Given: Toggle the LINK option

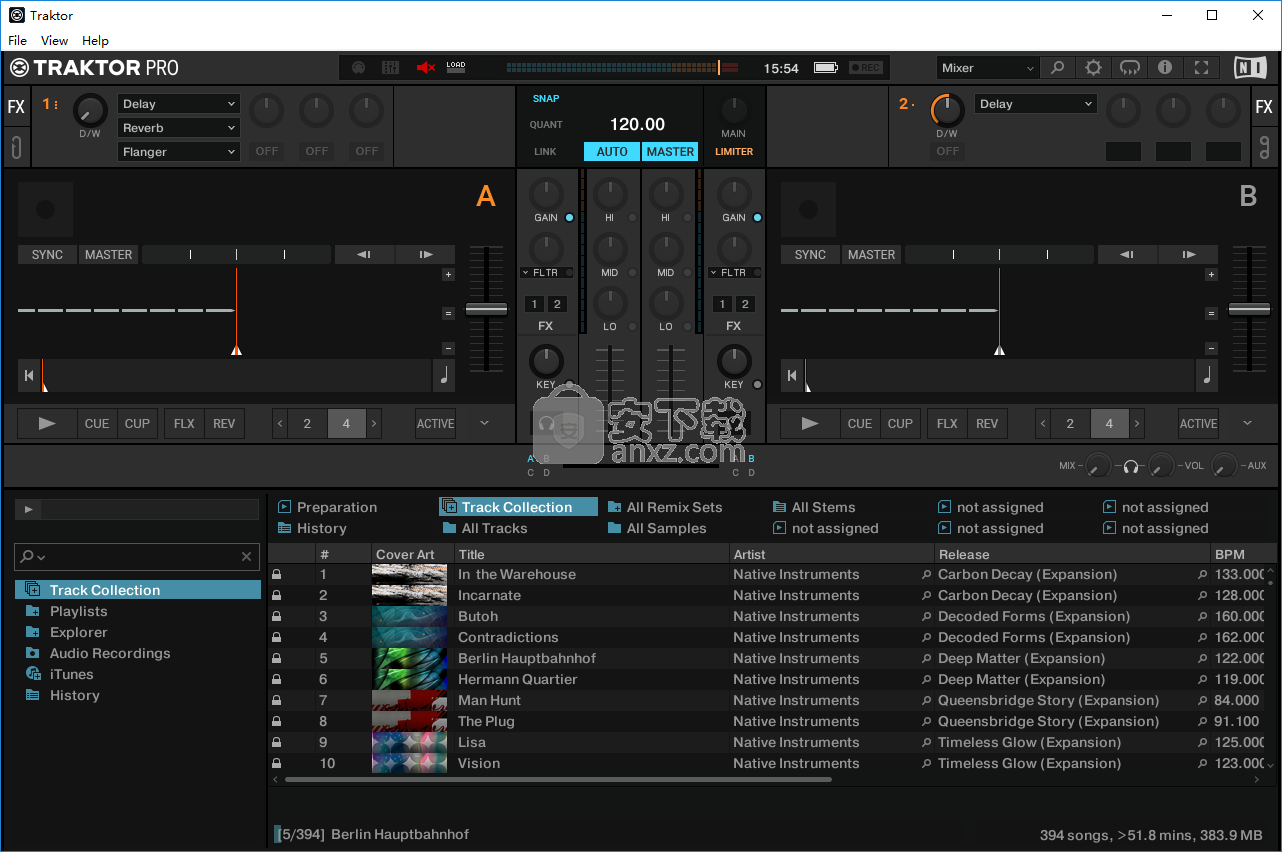Looking at the screenshot, I should (x=545, y=152).
